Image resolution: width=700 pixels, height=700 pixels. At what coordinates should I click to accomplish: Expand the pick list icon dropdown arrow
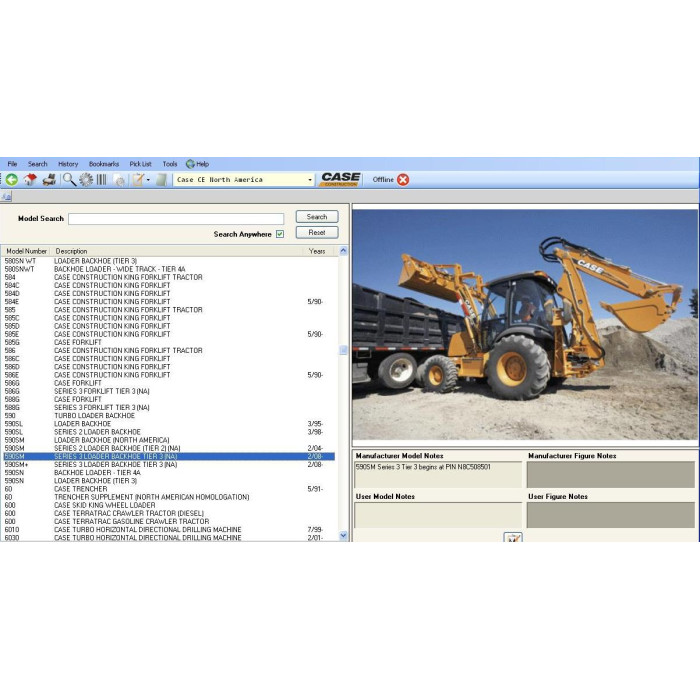[x=148, y=180]
